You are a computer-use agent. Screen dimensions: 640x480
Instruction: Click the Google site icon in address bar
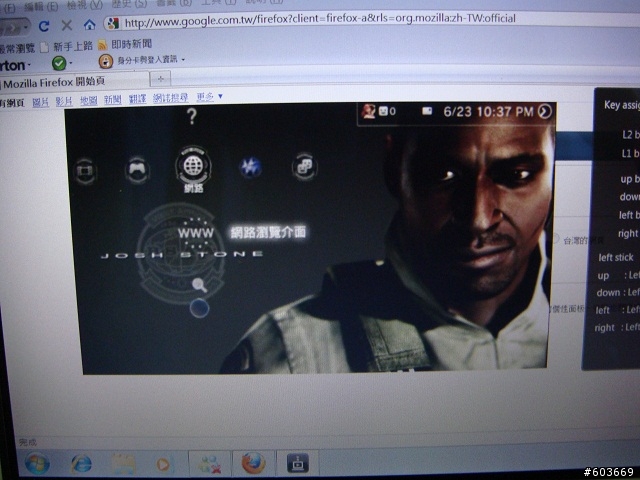point(113,23)
